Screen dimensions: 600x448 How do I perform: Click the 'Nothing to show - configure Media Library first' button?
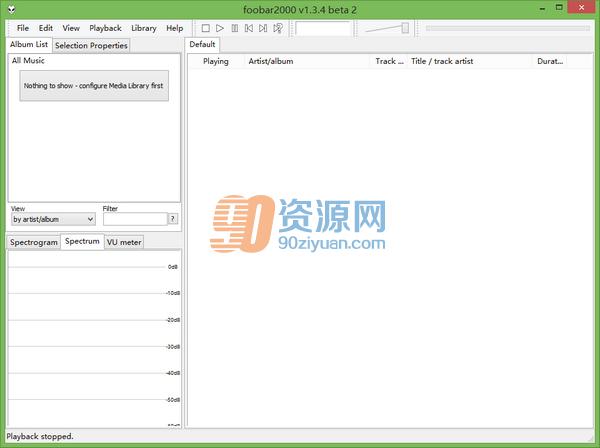(94, 86)
